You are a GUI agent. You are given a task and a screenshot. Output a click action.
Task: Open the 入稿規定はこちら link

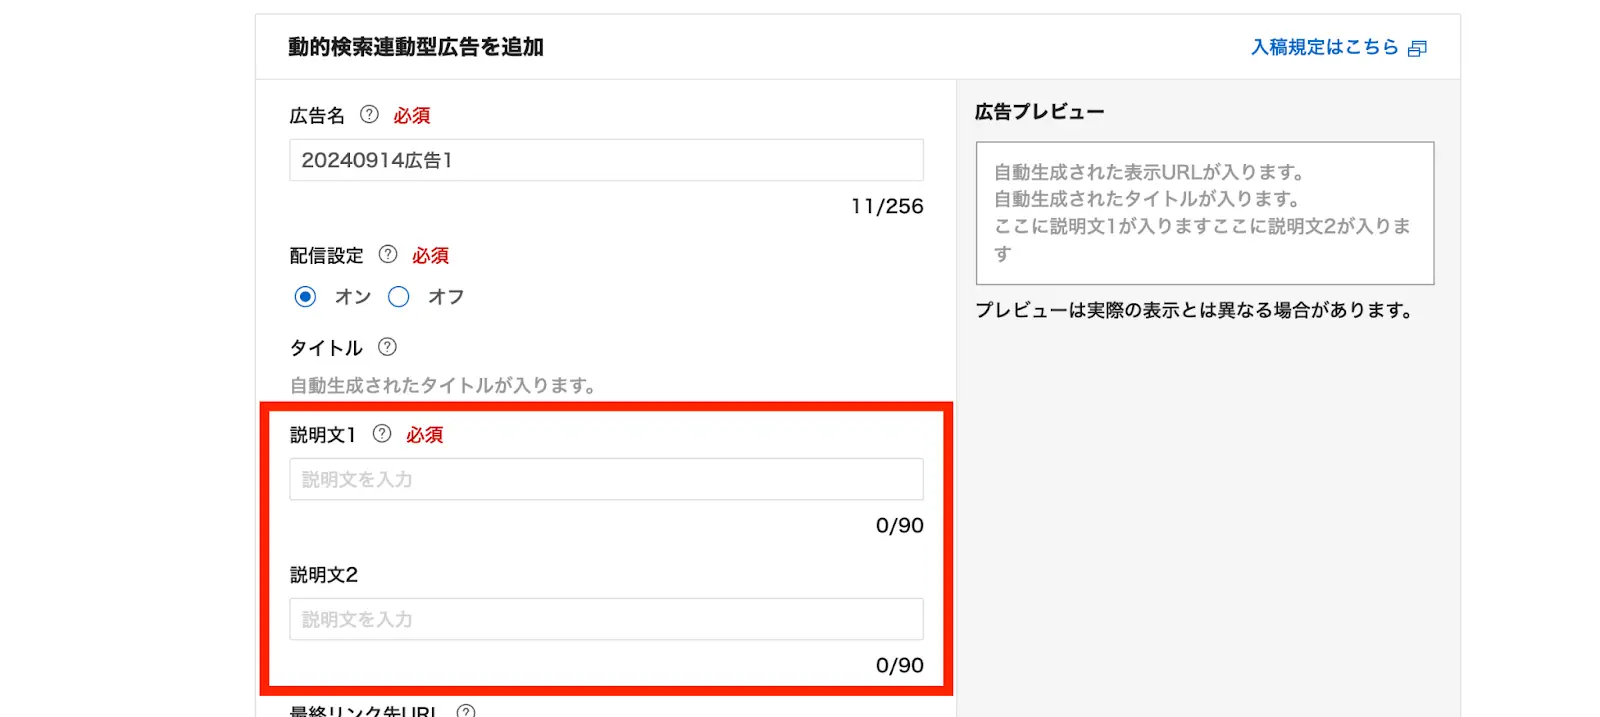pyautogui.click(x=1324, y=47)
